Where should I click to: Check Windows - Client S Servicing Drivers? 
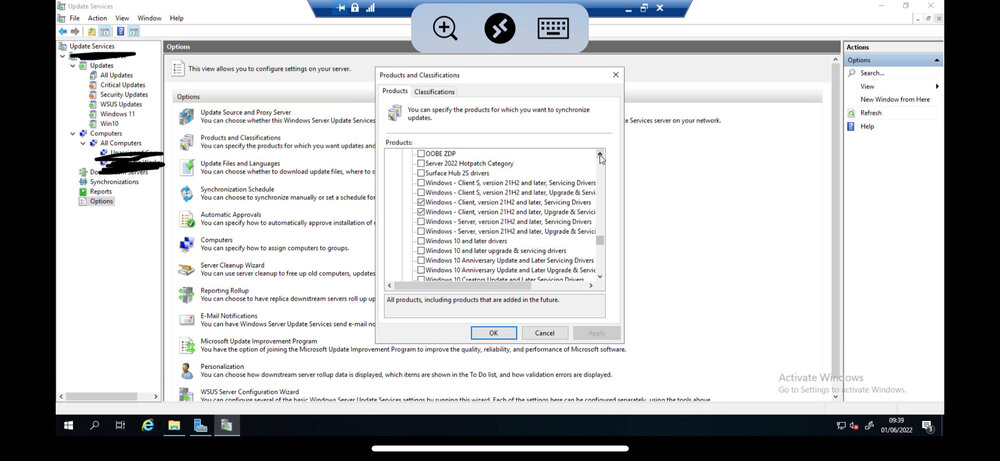tap(420, 183)
